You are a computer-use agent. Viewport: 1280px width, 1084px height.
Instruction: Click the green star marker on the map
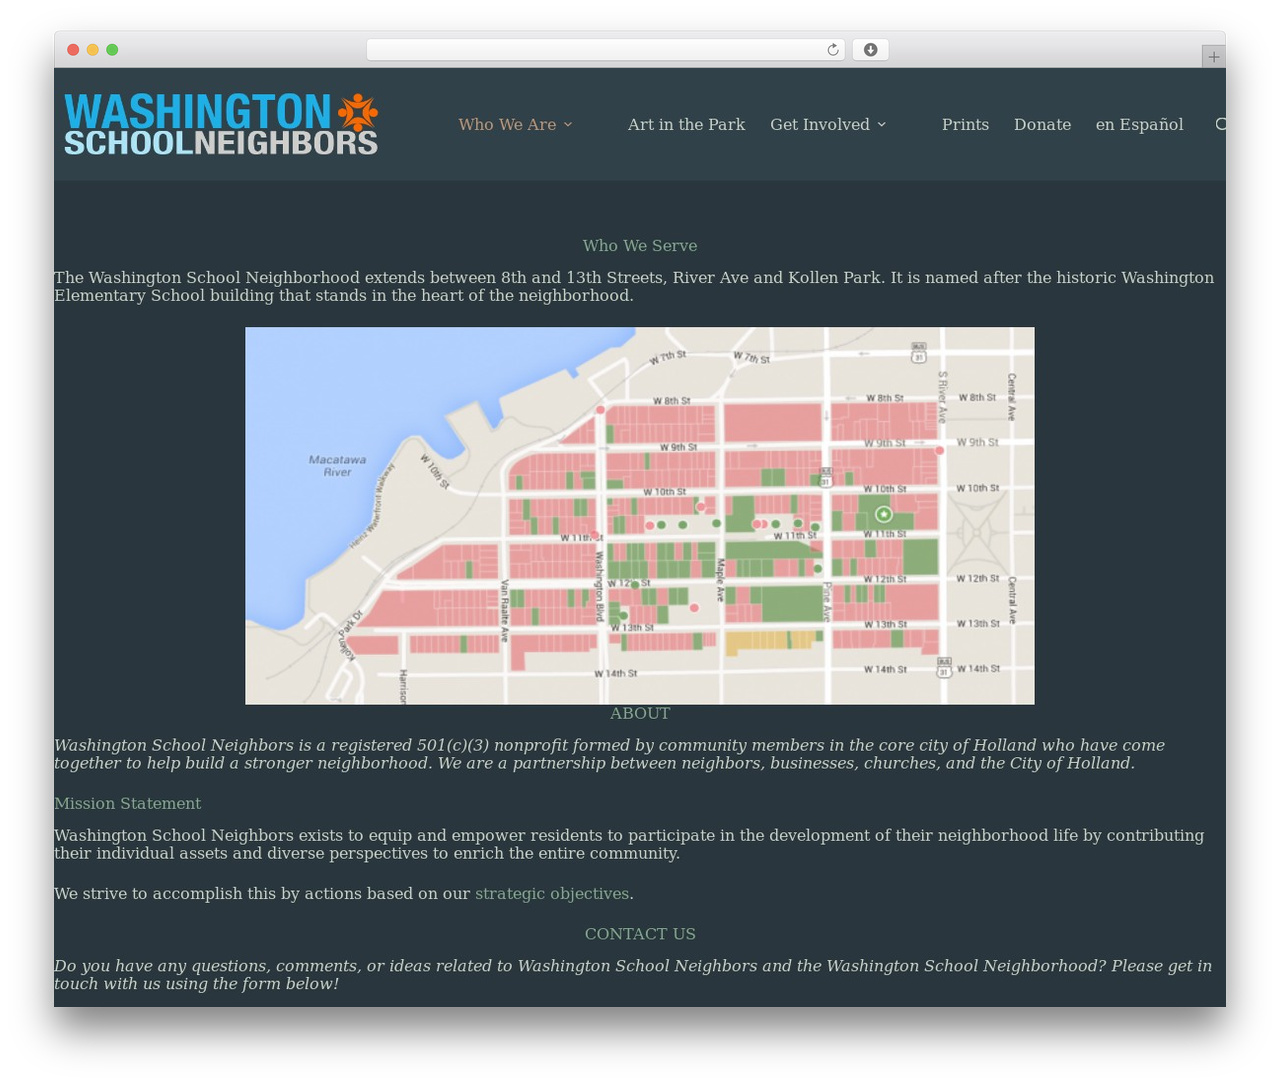883,514
